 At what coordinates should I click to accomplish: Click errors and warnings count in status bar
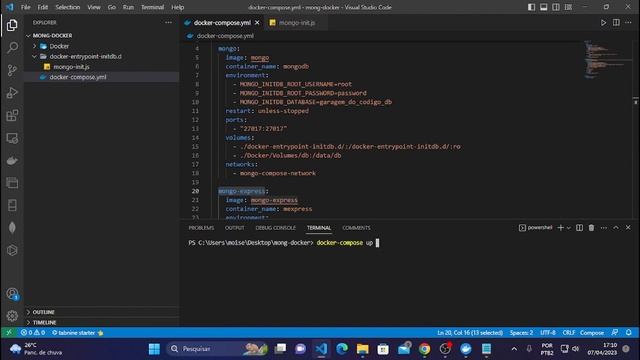tap(33, 333)
